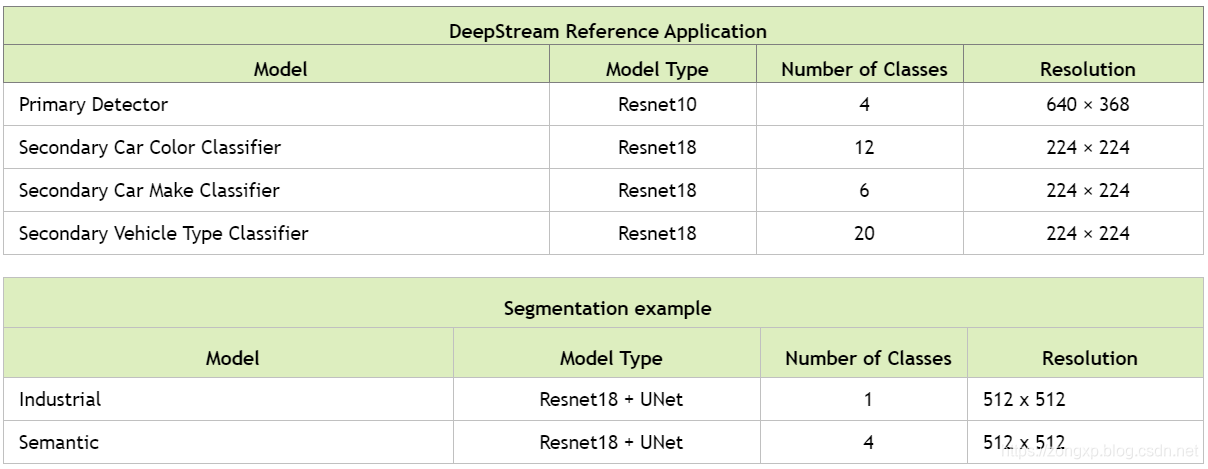
Task: Click "Number of Classes" header in the DeepStream table
Action: (864, 69)
